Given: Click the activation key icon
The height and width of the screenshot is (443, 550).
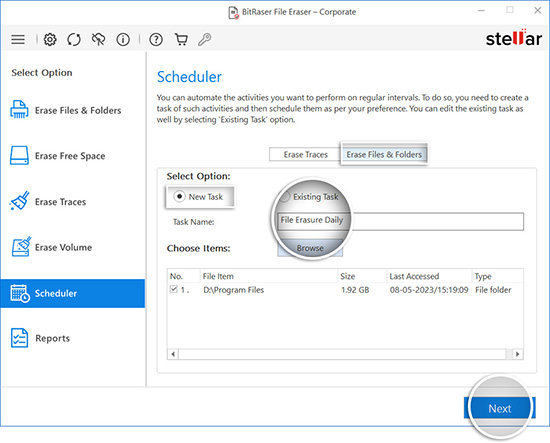Looking at the screenshot, I should point(205,39).
